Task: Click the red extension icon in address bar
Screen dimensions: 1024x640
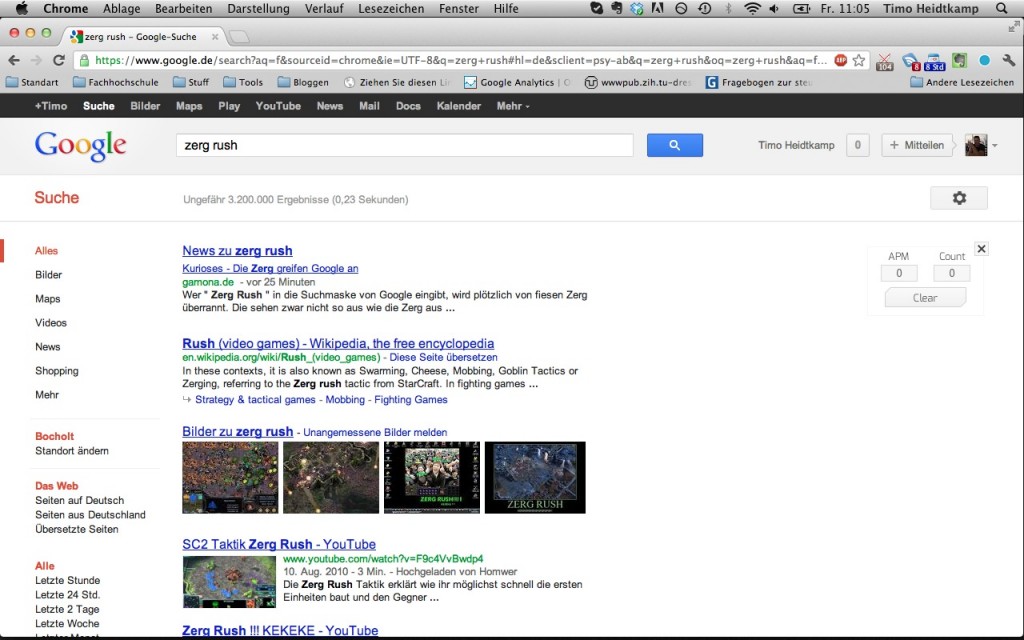Action: [840, 61]
